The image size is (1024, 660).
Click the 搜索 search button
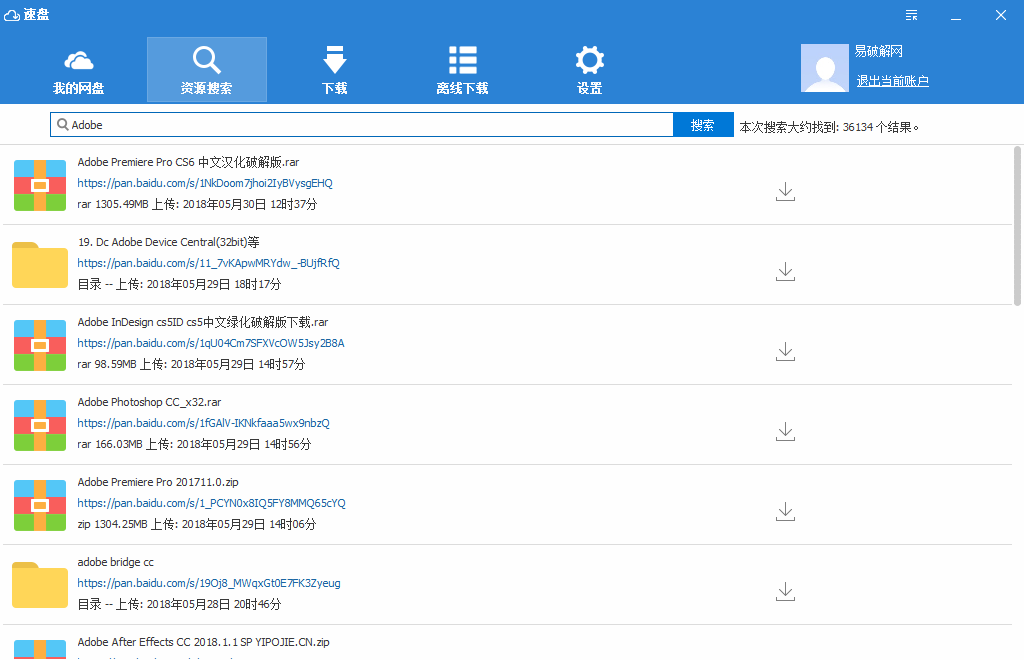click(x=703, y=125)
